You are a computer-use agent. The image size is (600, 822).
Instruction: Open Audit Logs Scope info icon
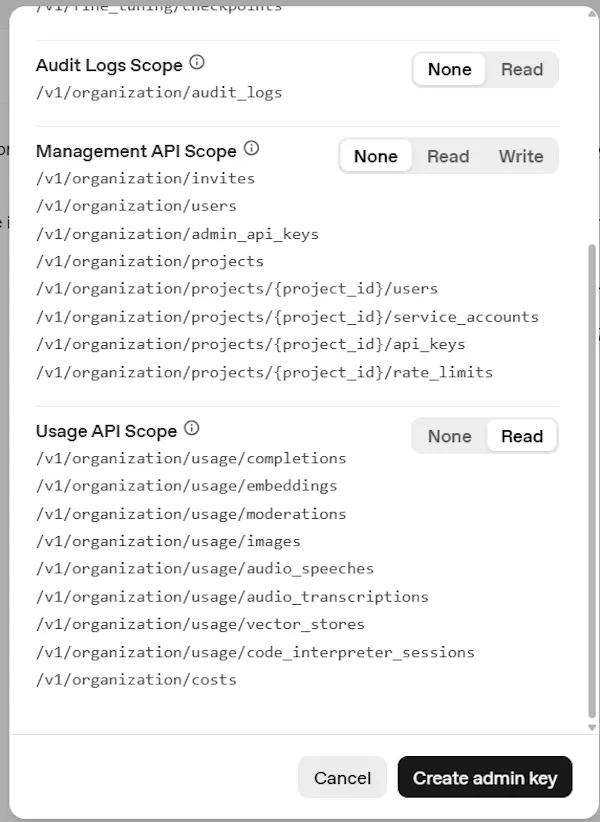pyautogui.click(x=197, y=62)
